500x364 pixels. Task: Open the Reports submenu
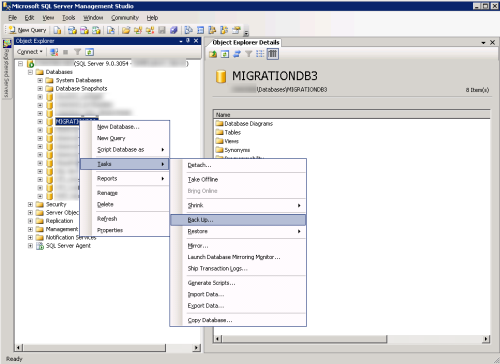click(125, 179)
